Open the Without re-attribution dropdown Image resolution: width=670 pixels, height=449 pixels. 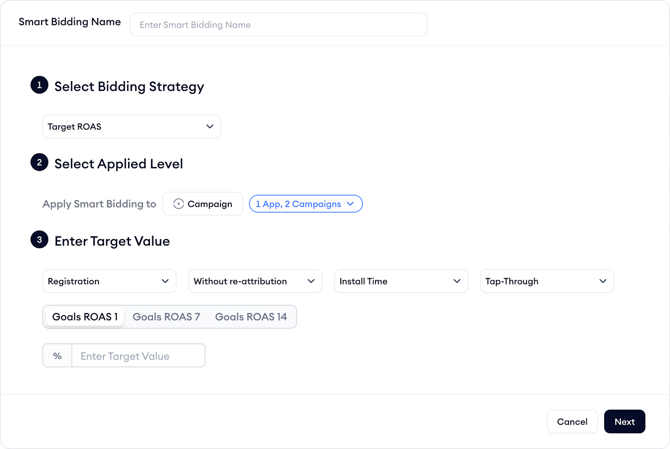coord(255,282)
